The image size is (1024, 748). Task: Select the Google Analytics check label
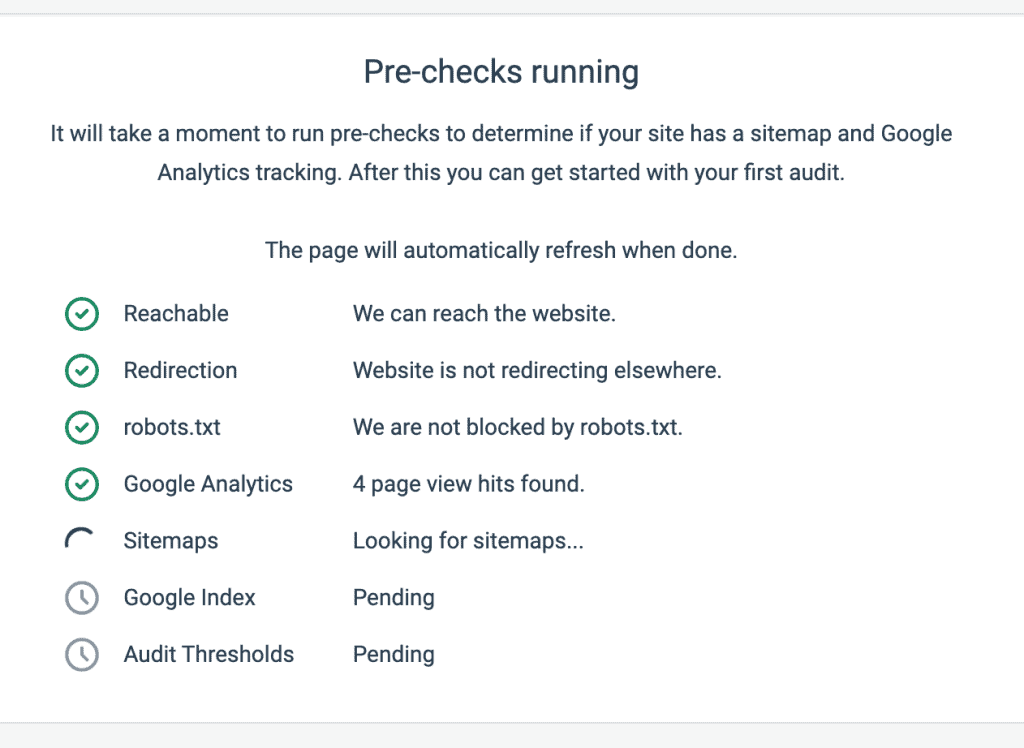click(x=208, y=484)
